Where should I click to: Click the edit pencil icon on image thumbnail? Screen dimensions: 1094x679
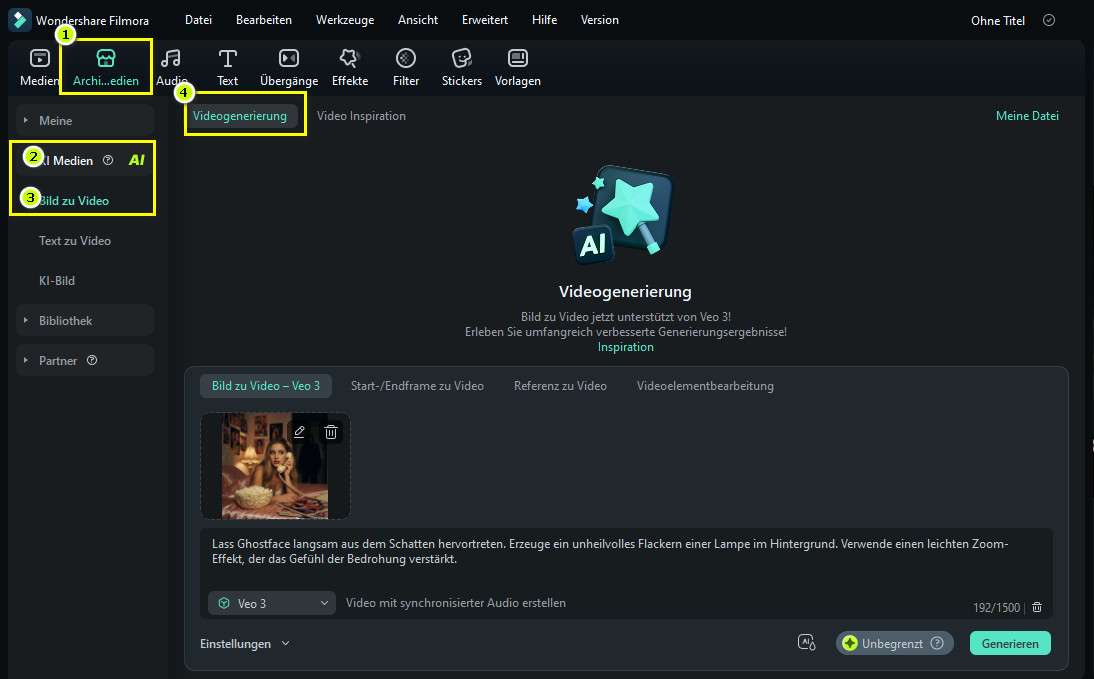click(299, 432)
